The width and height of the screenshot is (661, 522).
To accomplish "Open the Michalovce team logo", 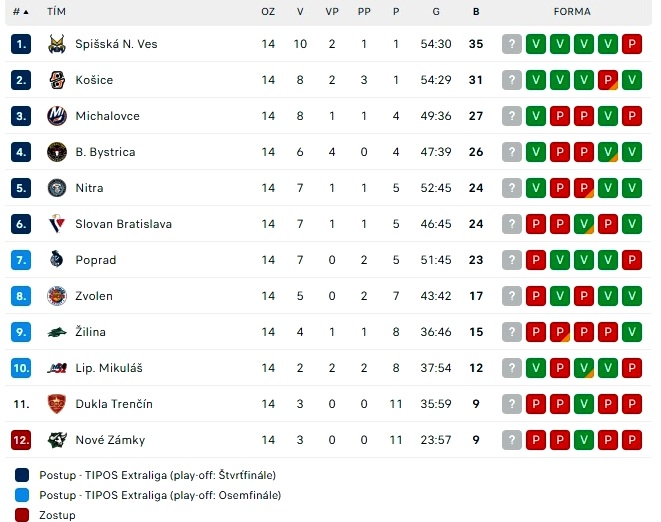I will (x=56, y=116).
